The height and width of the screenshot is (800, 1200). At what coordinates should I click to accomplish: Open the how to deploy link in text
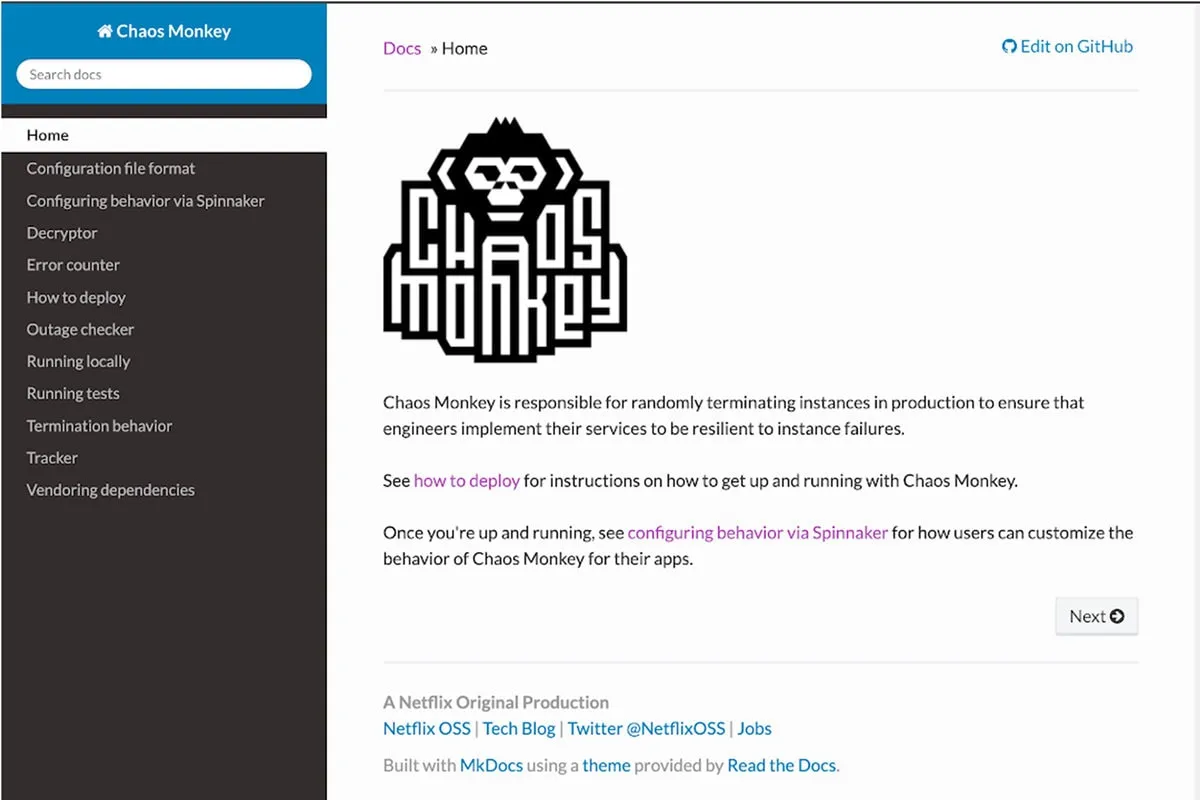tap(467, 480)
